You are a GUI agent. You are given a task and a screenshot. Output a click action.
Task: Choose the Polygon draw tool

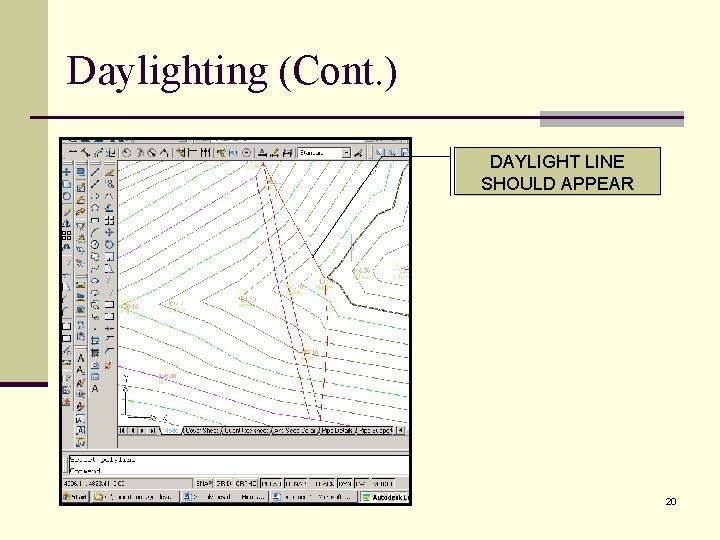coord(95,208)
